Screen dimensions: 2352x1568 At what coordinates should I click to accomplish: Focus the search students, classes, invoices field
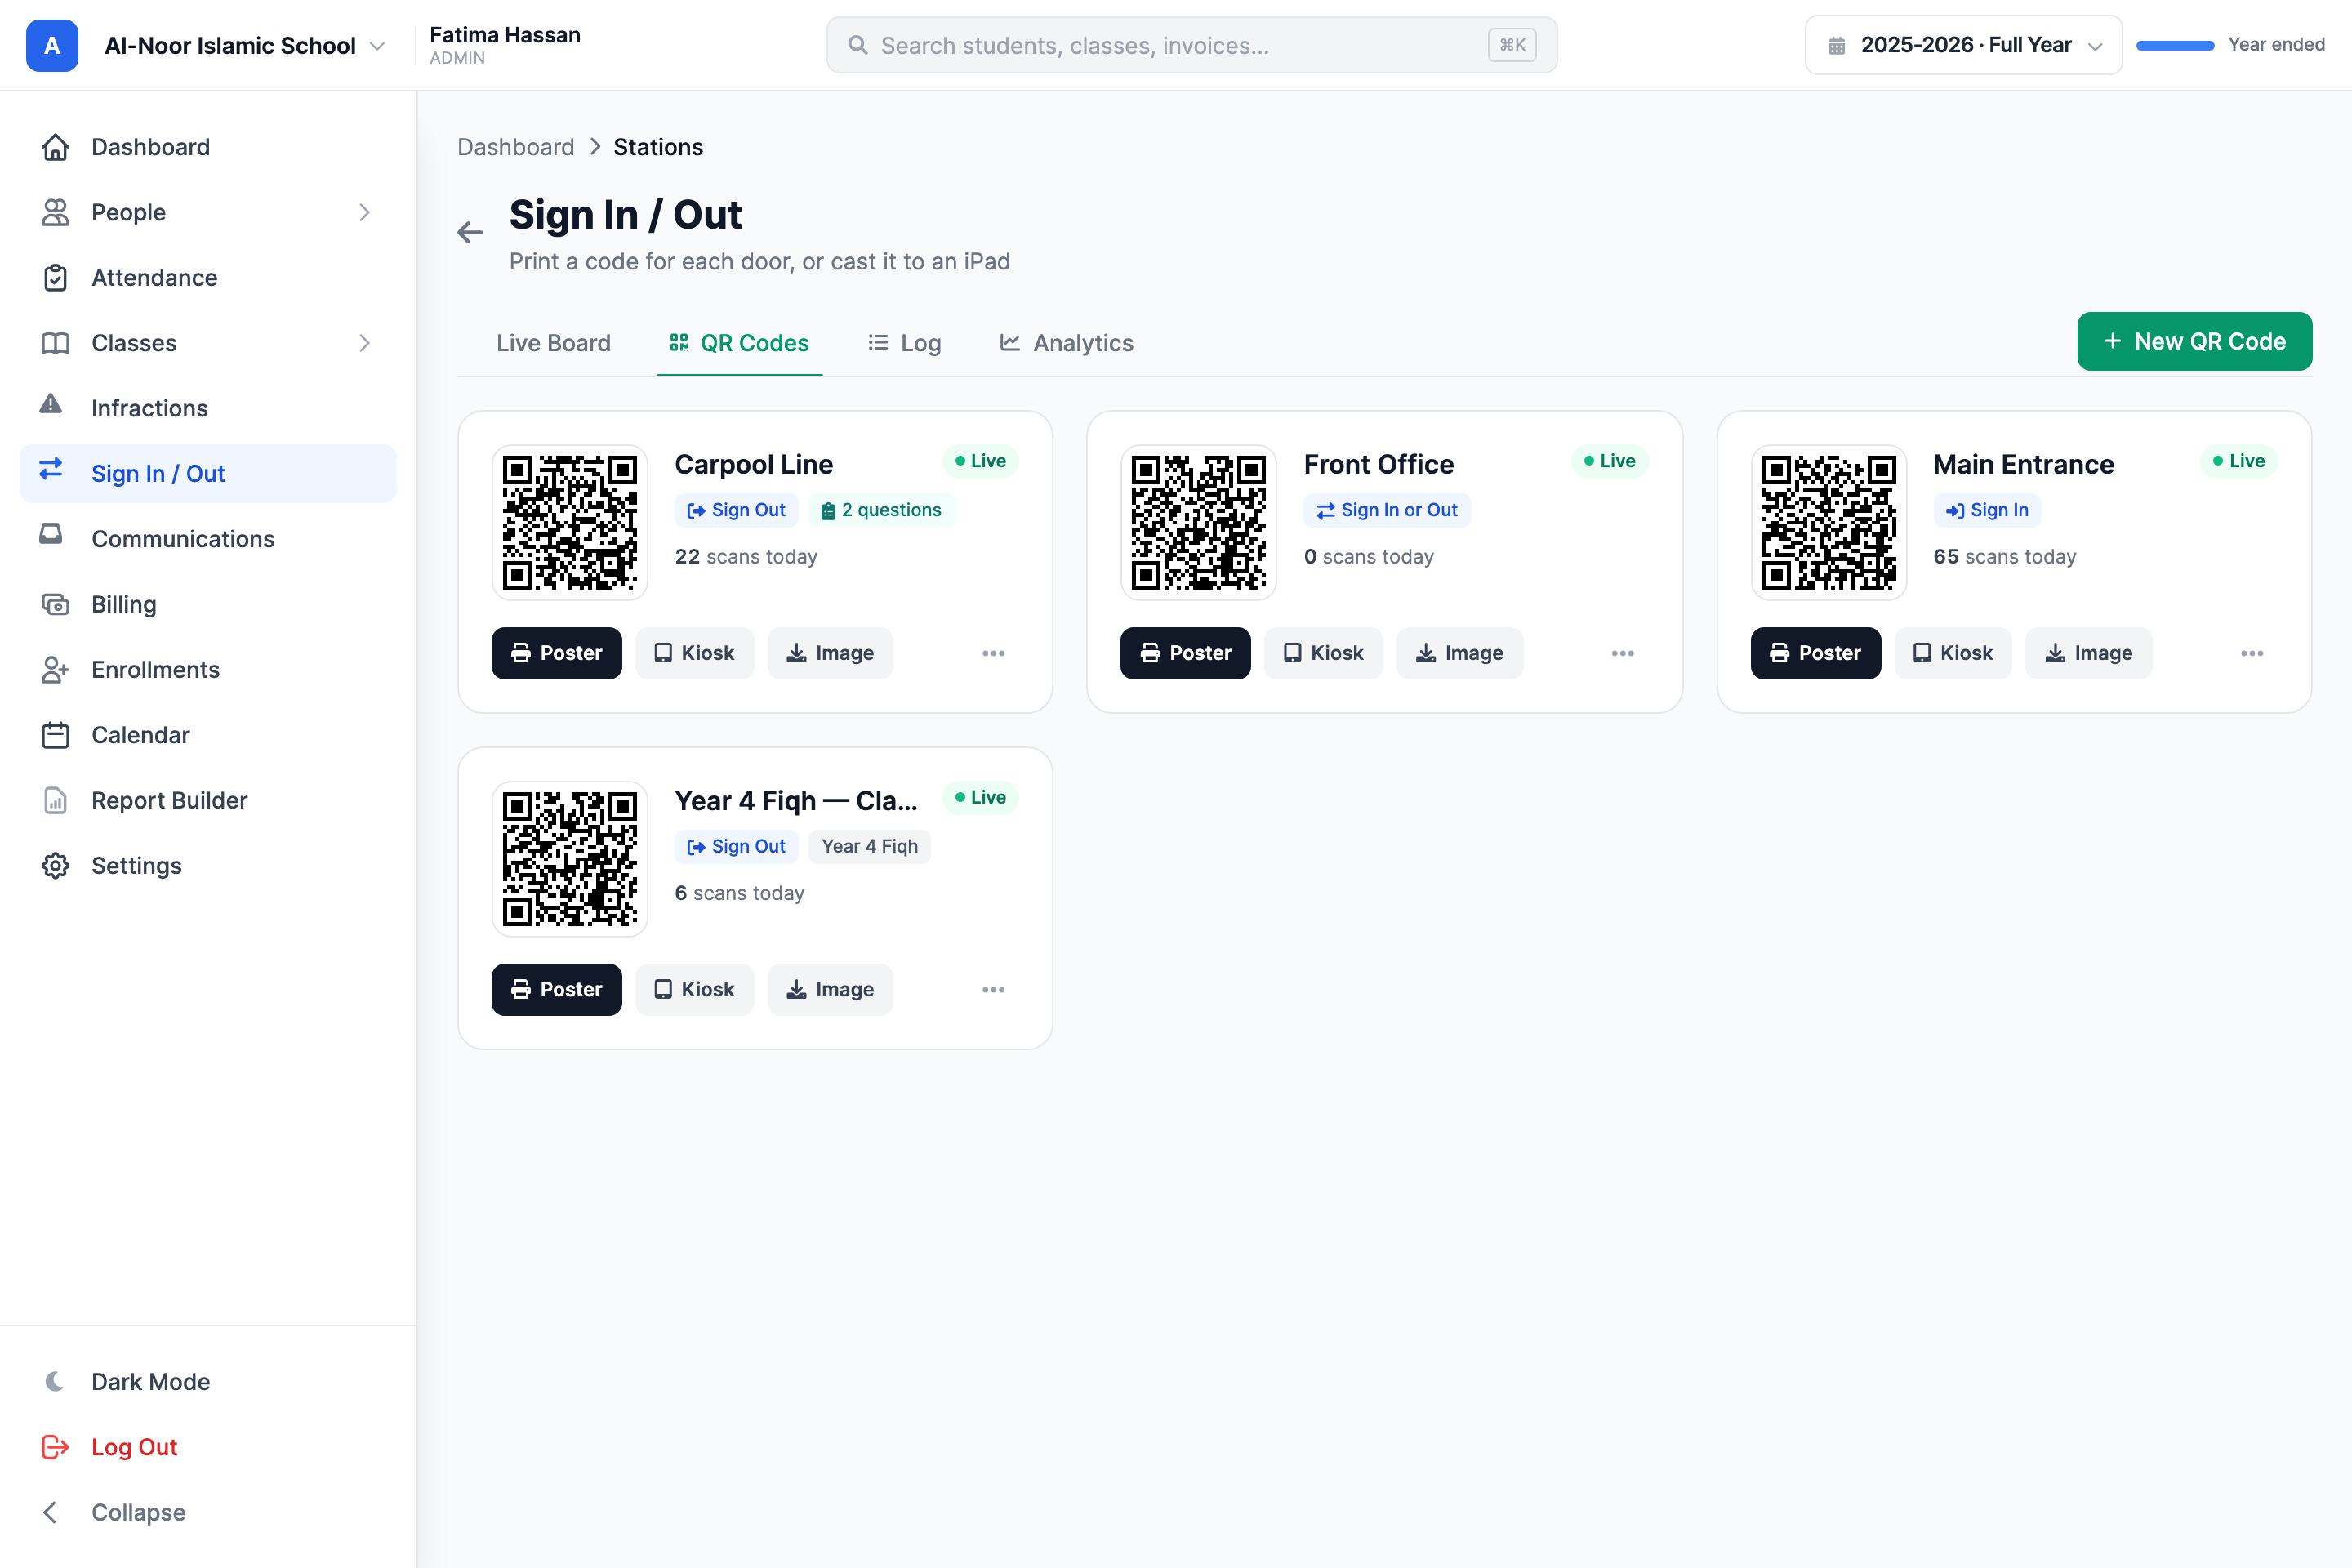pos(1191,45)
